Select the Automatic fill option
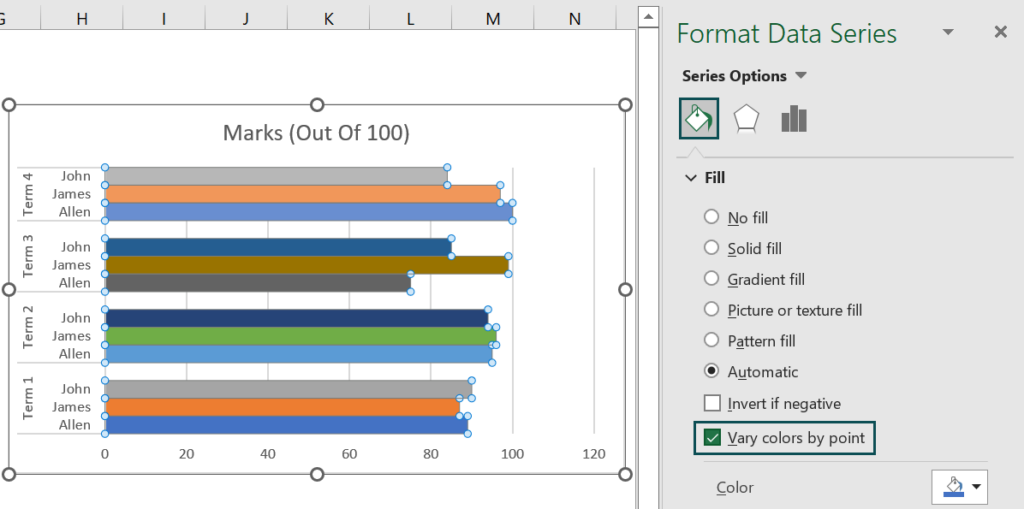 pyautogui.click(x=711, y=371)
